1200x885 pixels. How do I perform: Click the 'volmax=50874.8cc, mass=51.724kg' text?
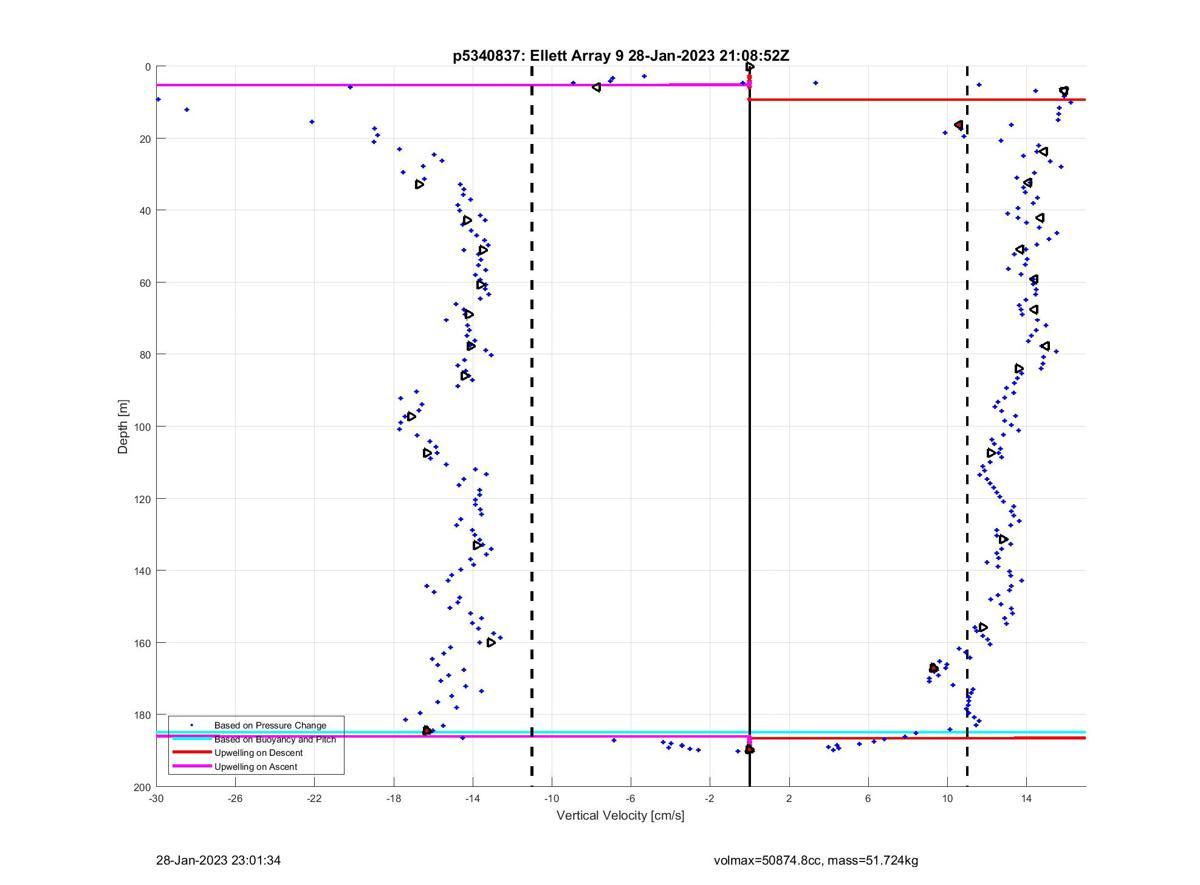[816, 860]
